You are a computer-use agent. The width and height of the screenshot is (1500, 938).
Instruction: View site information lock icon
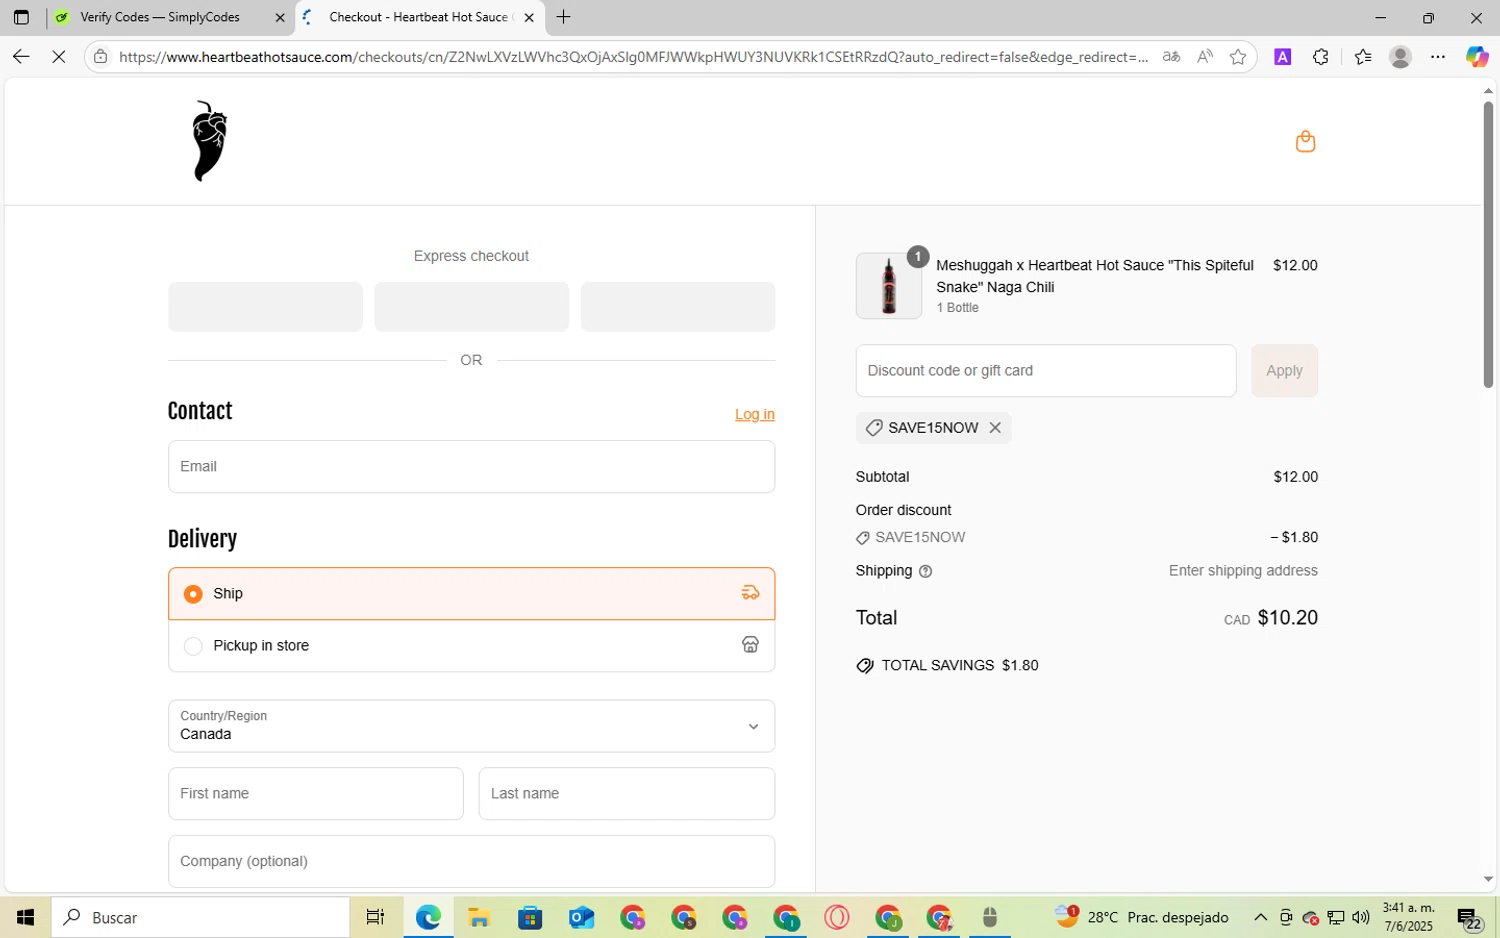(100, 57)
